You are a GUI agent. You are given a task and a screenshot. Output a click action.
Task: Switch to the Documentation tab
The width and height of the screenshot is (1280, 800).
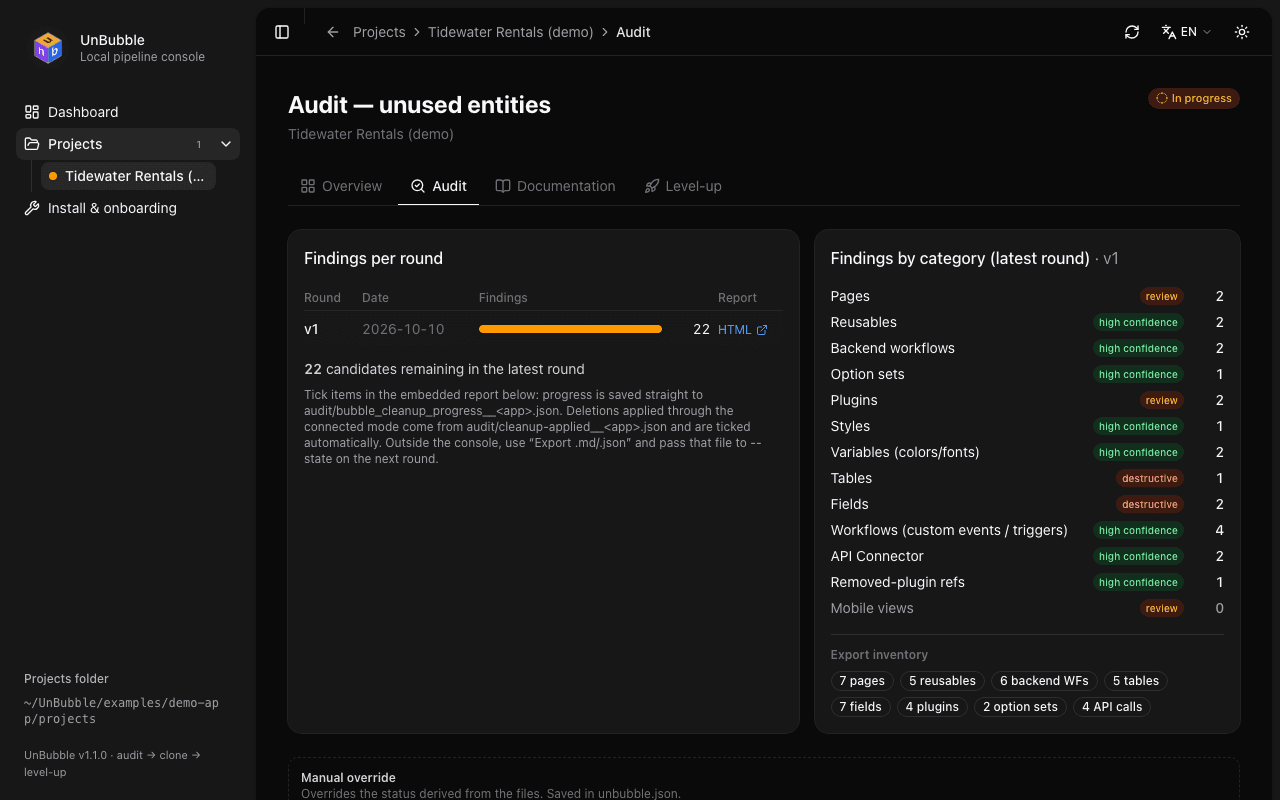click(556, 186)
